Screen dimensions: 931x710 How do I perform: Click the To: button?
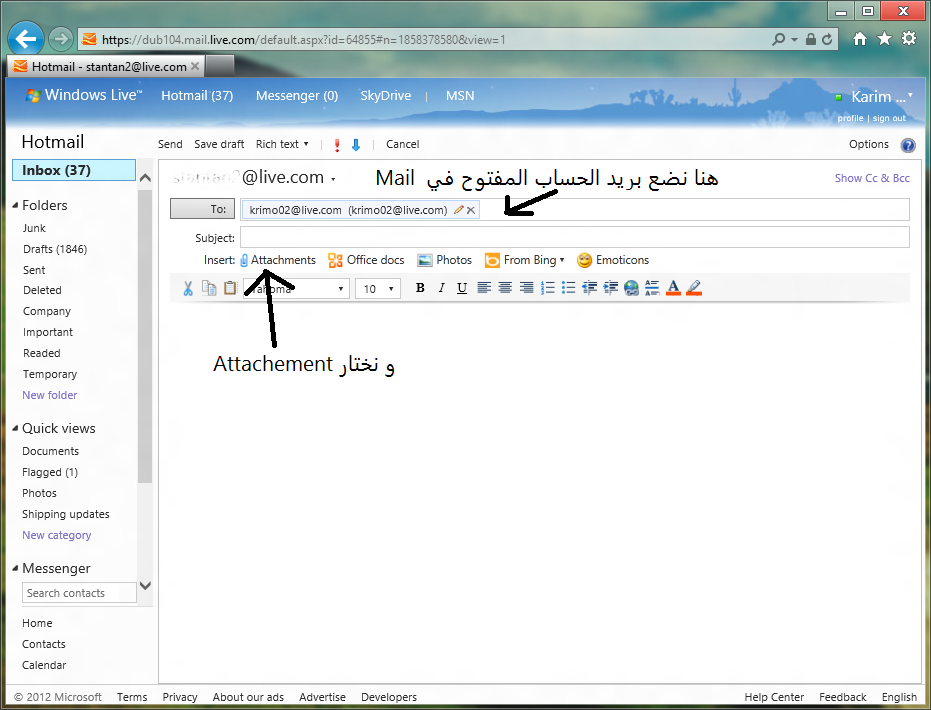coord(202,209)
